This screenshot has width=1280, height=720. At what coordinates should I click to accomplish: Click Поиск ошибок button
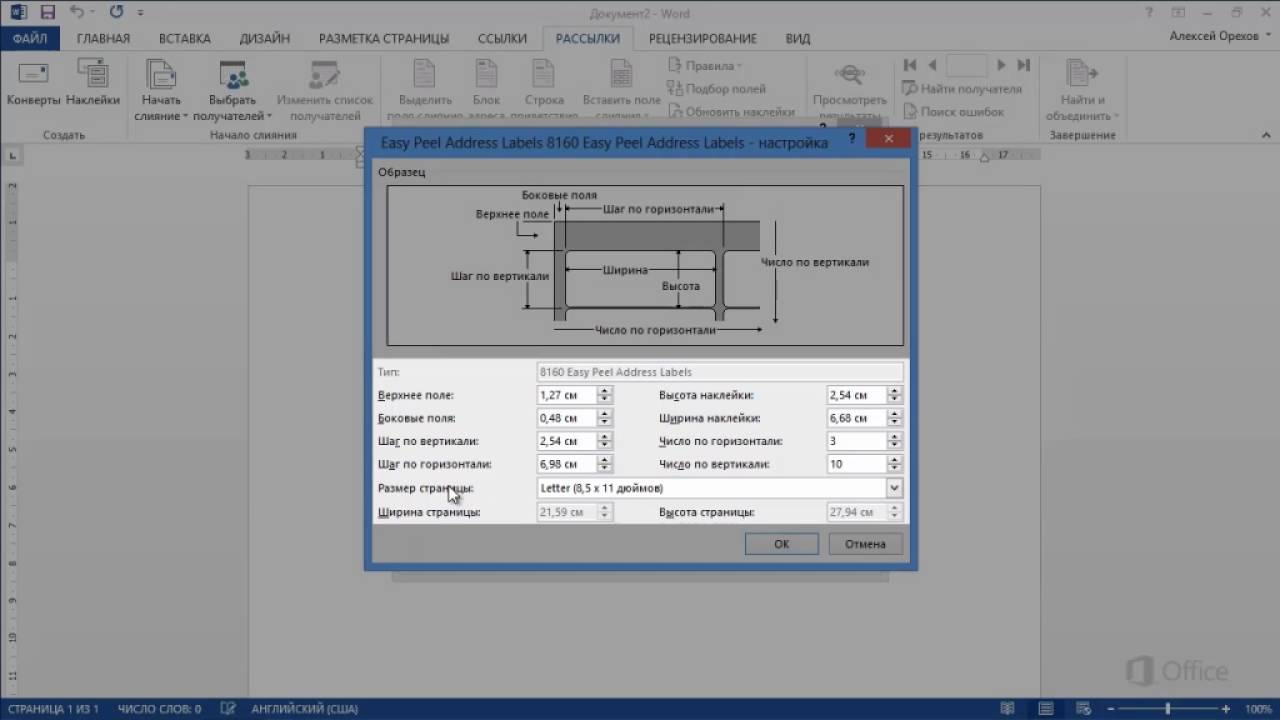click(x=954, y=112)
